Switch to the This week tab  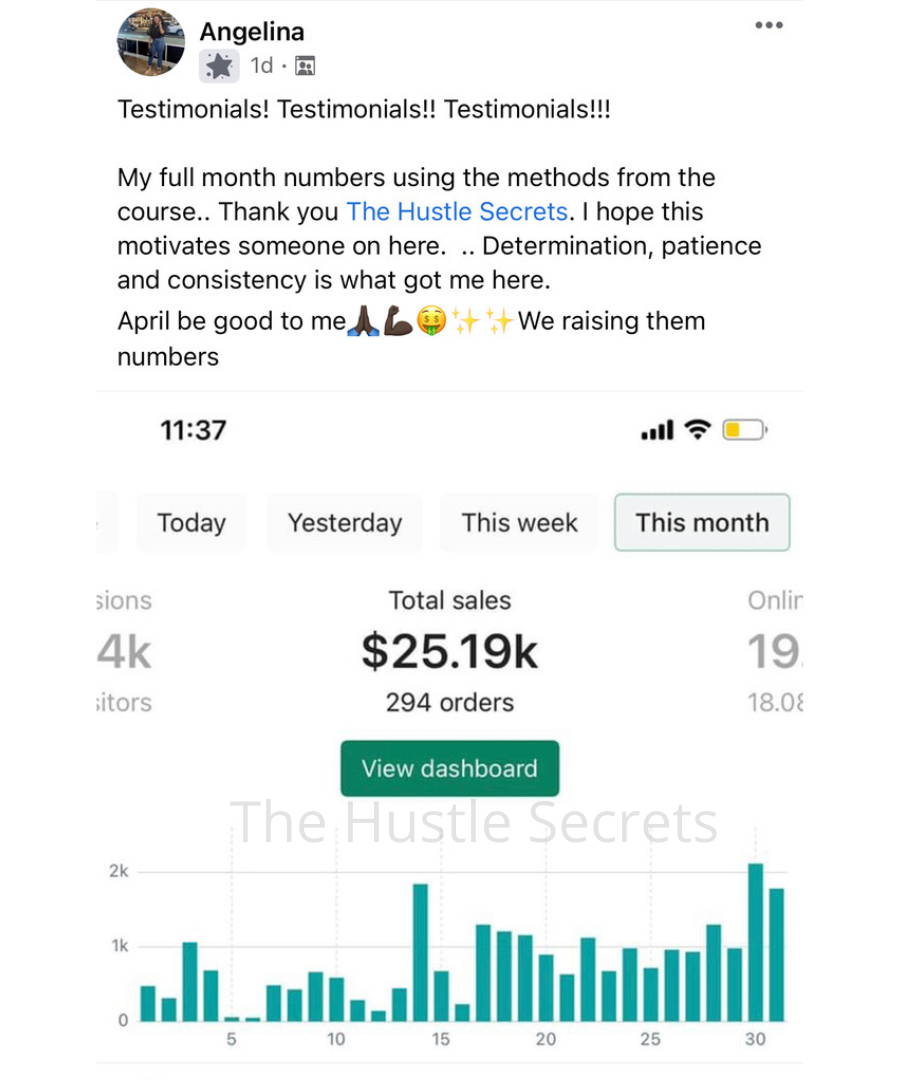pyautogui.click(x=519, y=523)
